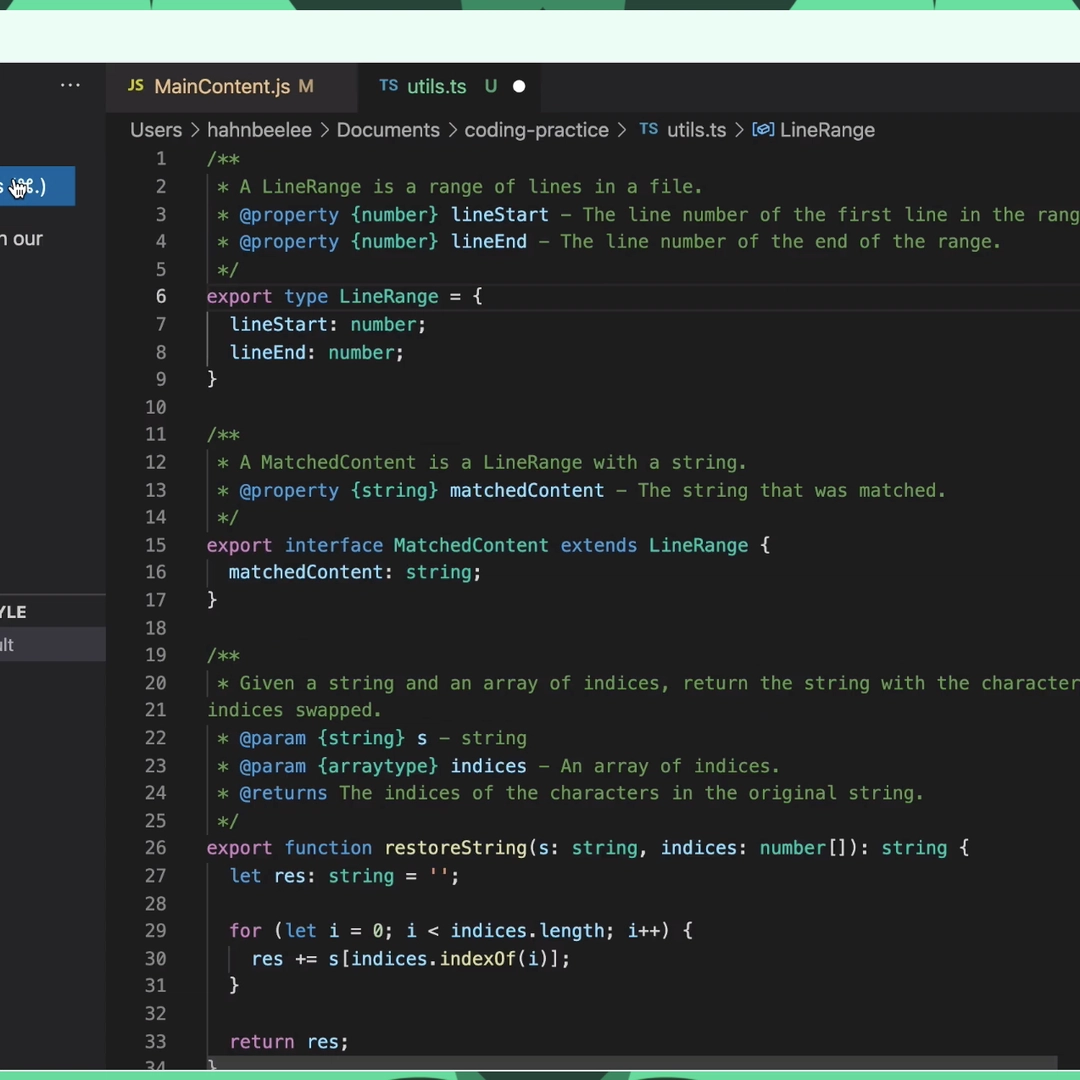The height and width of the screenshot is (1080, 1080).
Task: Click 'lineStart: number;' on line 7
Action: click(328, 324)
